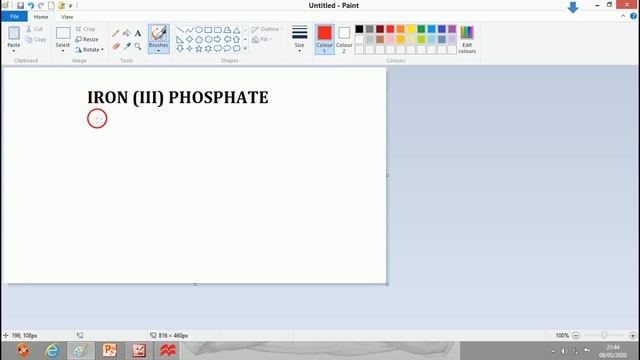
Task: Click the Copy button
Action: pos(36,40)
